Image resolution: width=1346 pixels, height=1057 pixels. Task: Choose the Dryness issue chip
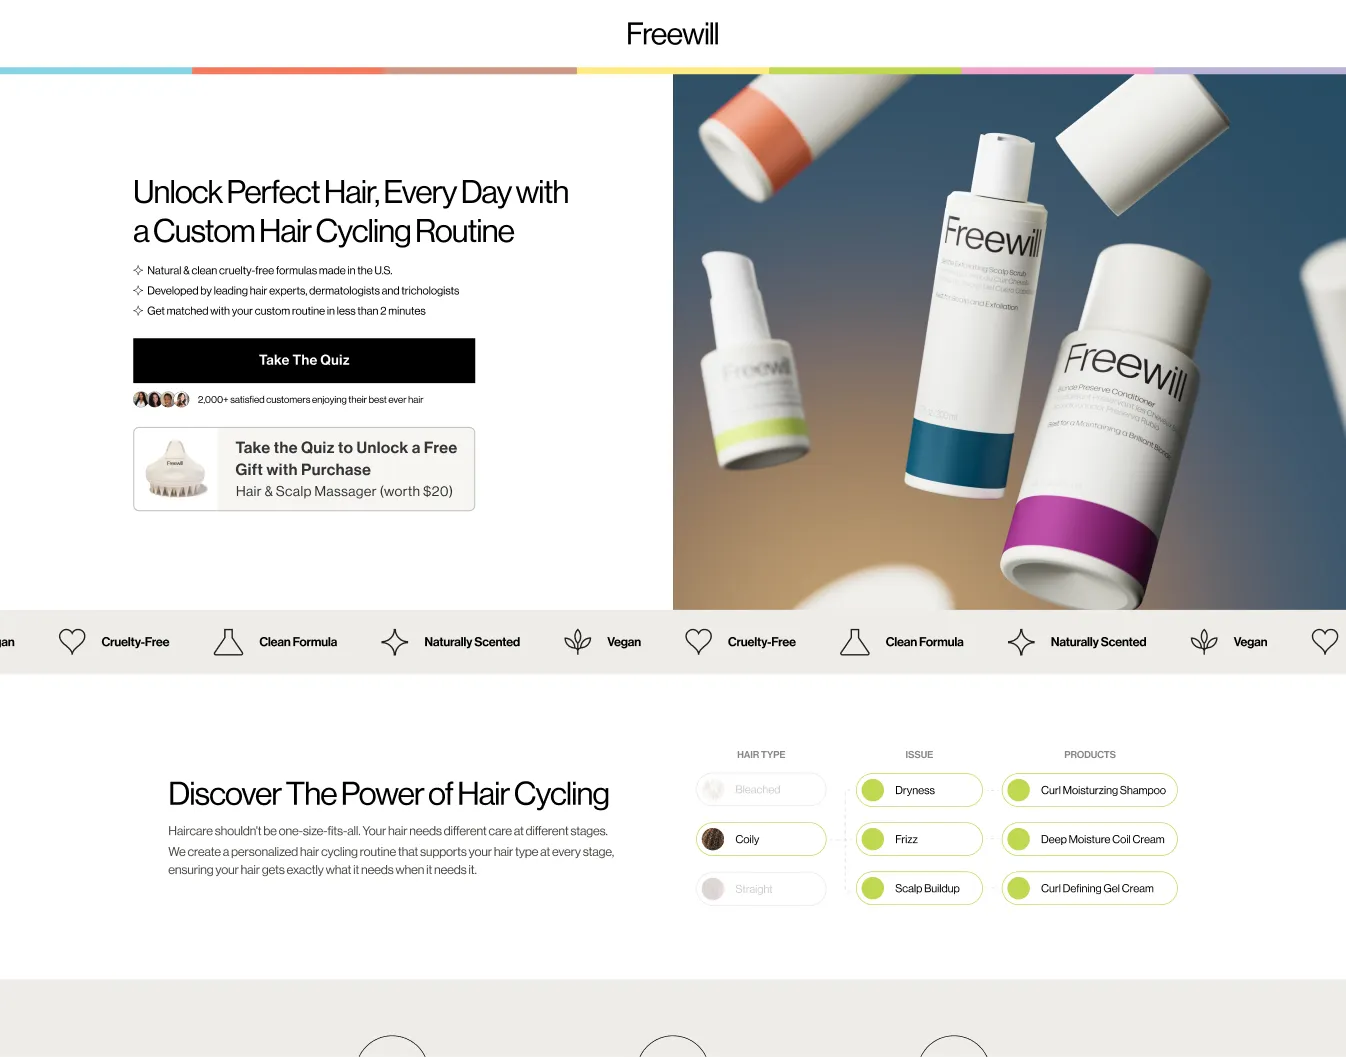click(x=919, y=790)
